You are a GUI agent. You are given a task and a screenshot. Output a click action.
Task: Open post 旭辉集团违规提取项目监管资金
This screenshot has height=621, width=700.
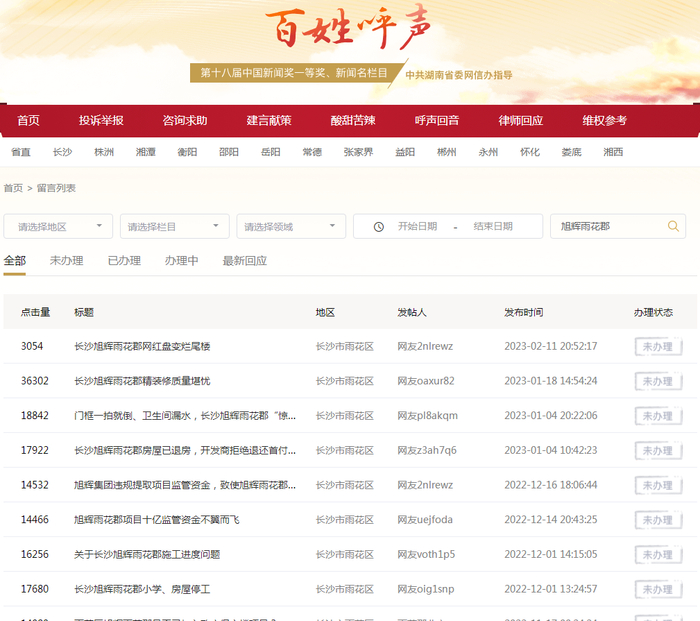(185, 485)
